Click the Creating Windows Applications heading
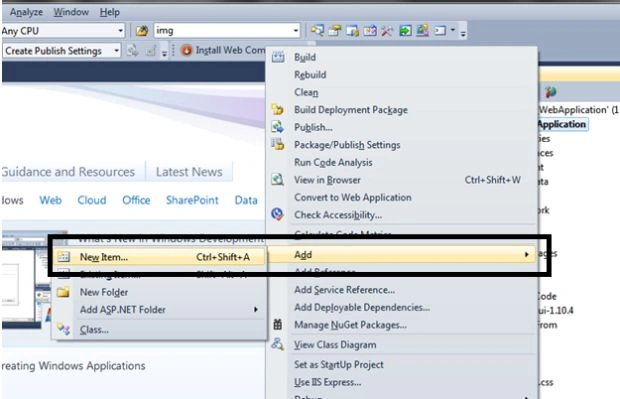Image resolution: width=620 pixels, height=399 pixels. 73,366
